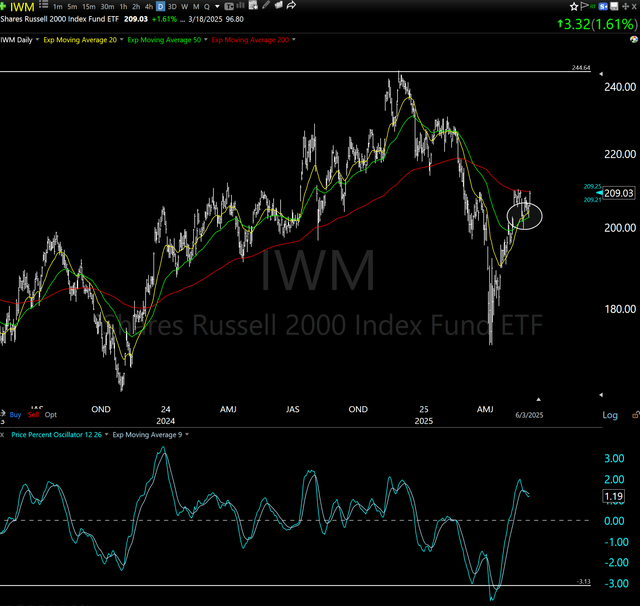Select the 15m timeframe
The width and height of the screenshot is (640, 606).
pyautogui.click(x=89, y=7)
